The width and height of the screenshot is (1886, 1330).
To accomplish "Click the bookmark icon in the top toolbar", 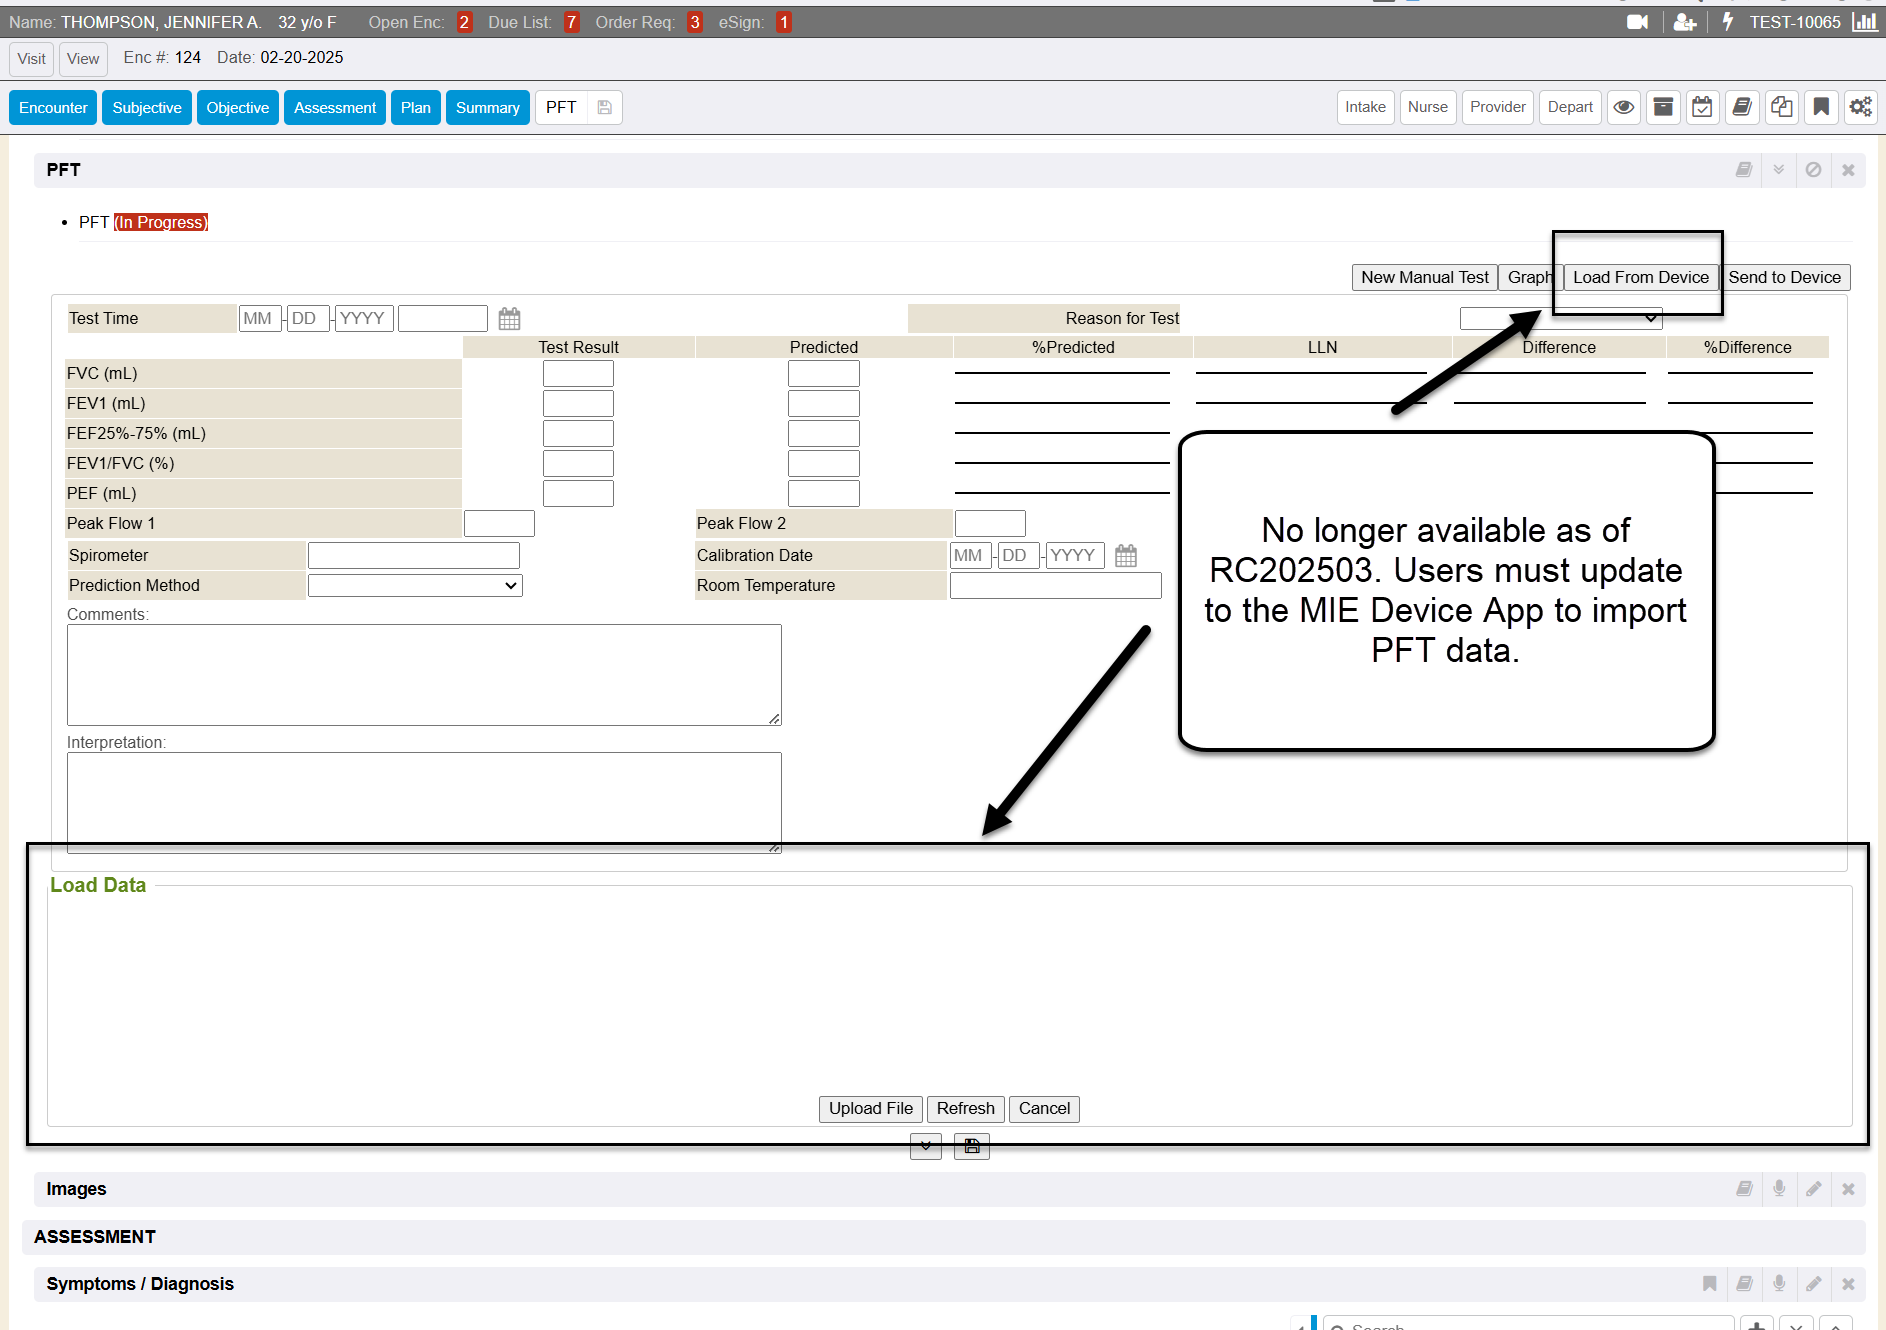I will (1821, 107).
